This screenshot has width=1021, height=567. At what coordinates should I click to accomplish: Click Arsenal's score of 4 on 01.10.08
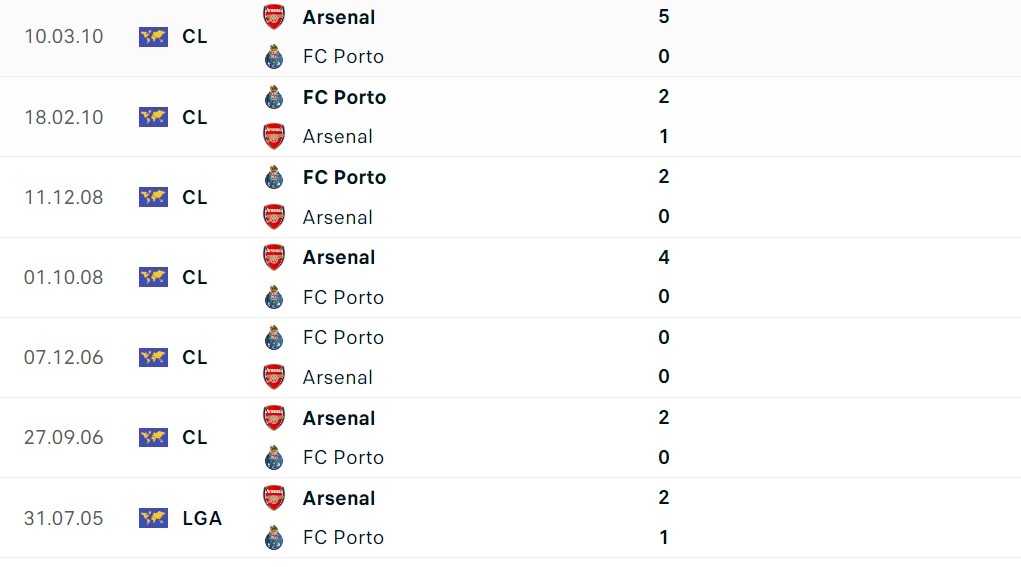pos(664,257)
